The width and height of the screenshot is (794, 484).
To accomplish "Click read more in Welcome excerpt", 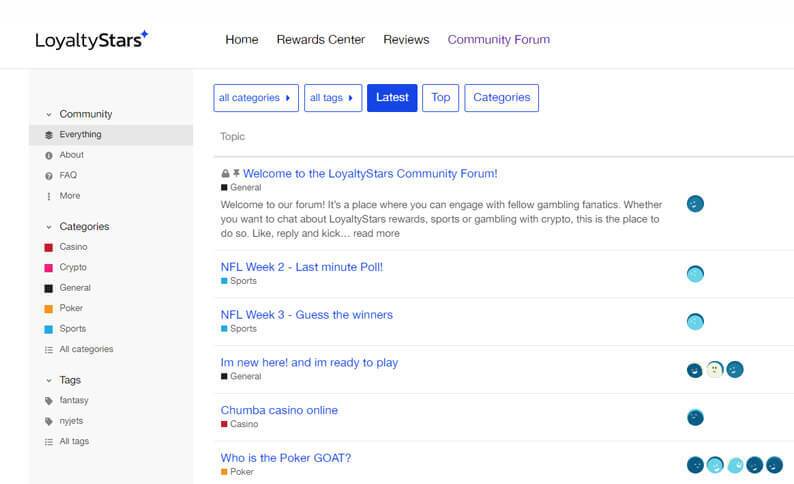I will pyautogui.click(x=376, y=233).
